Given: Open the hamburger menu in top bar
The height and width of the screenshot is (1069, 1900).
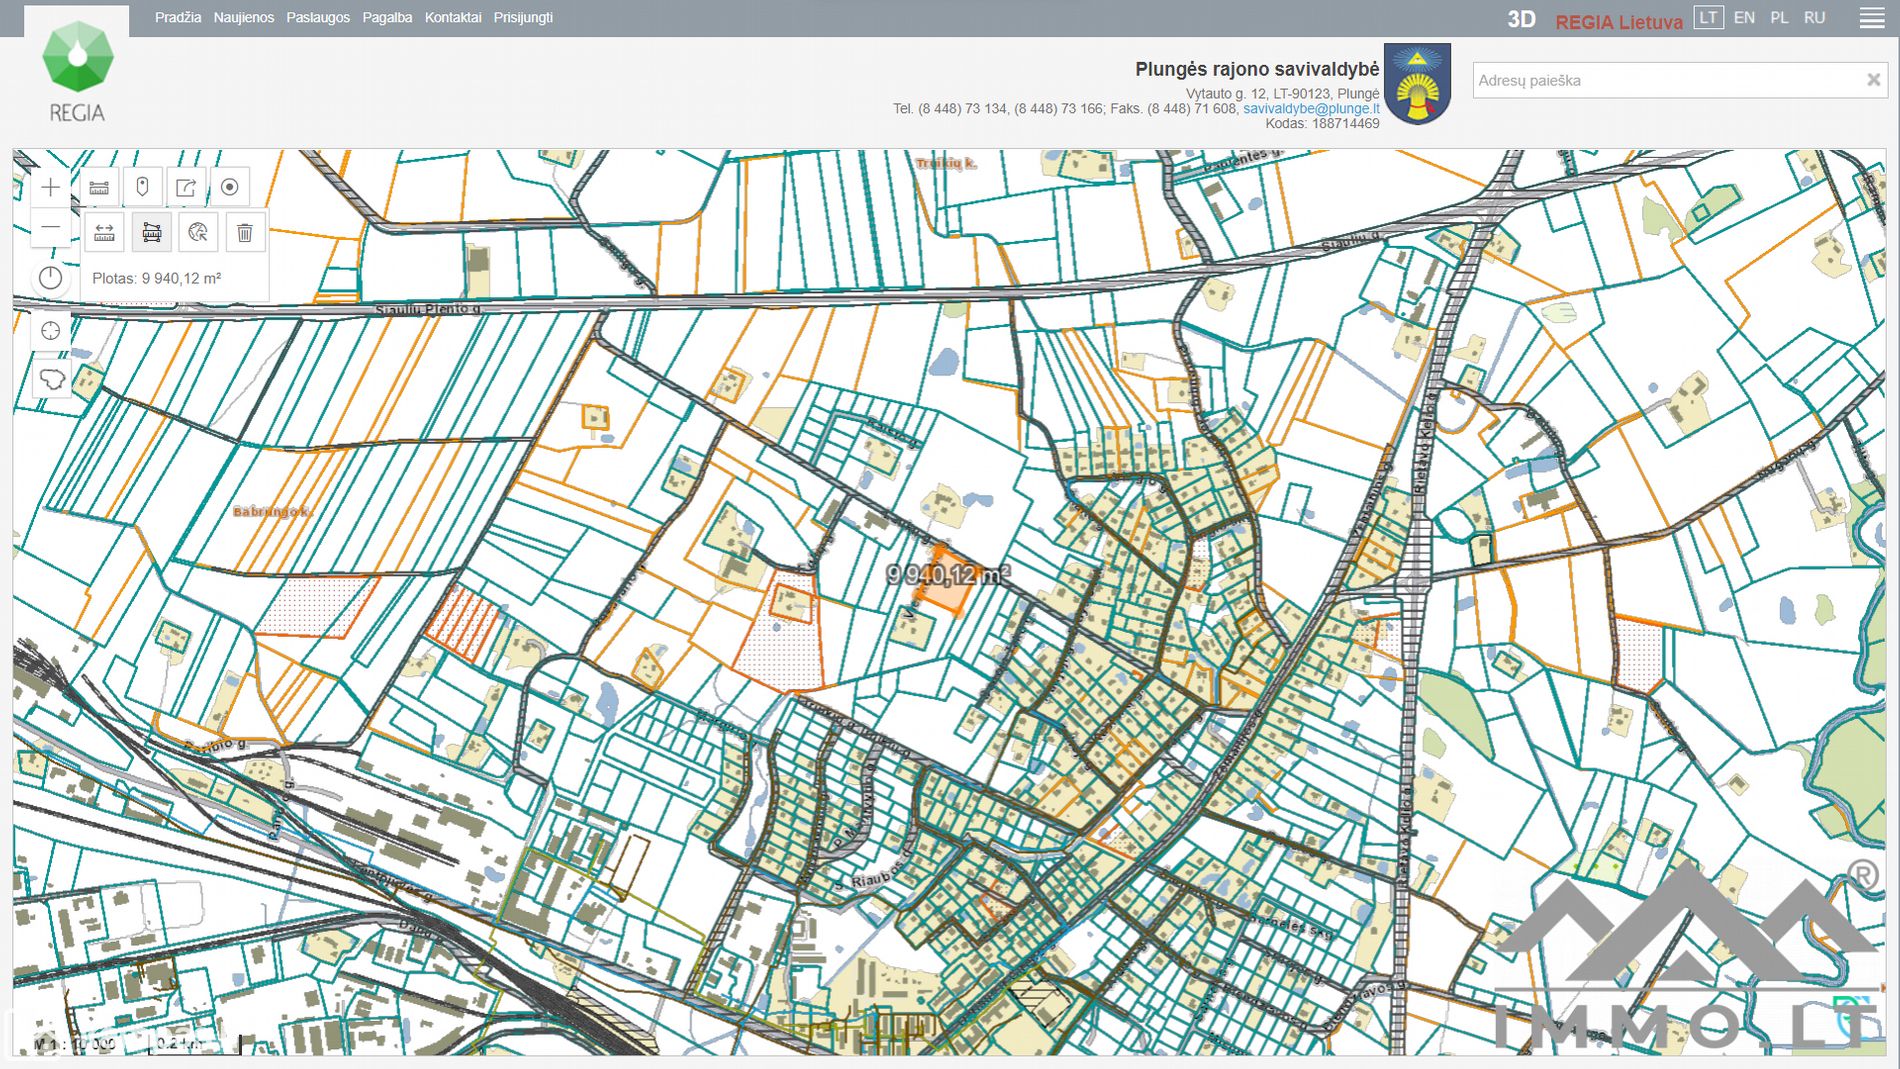Looking at the screenshot, I should pos(1871,19).
